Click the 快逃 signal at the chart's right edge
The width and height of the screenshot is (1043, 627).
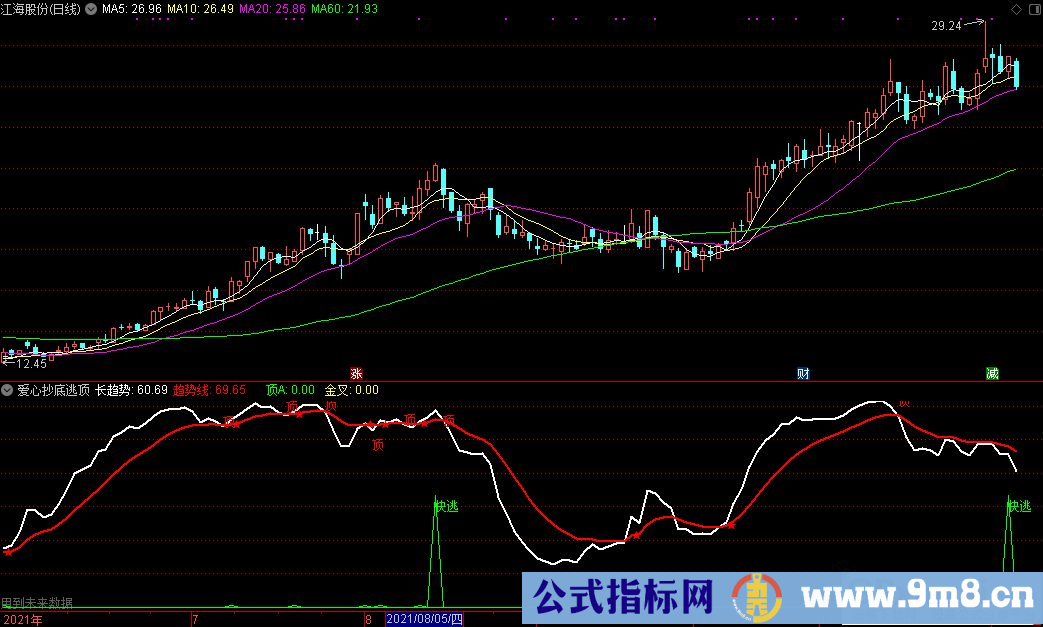1019,507
